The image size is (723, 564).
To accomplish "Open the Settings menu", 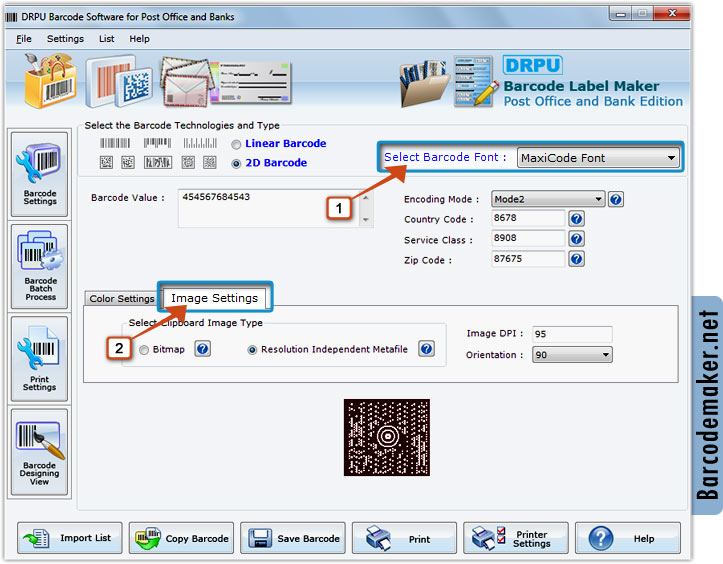I will tap(65, 39).
